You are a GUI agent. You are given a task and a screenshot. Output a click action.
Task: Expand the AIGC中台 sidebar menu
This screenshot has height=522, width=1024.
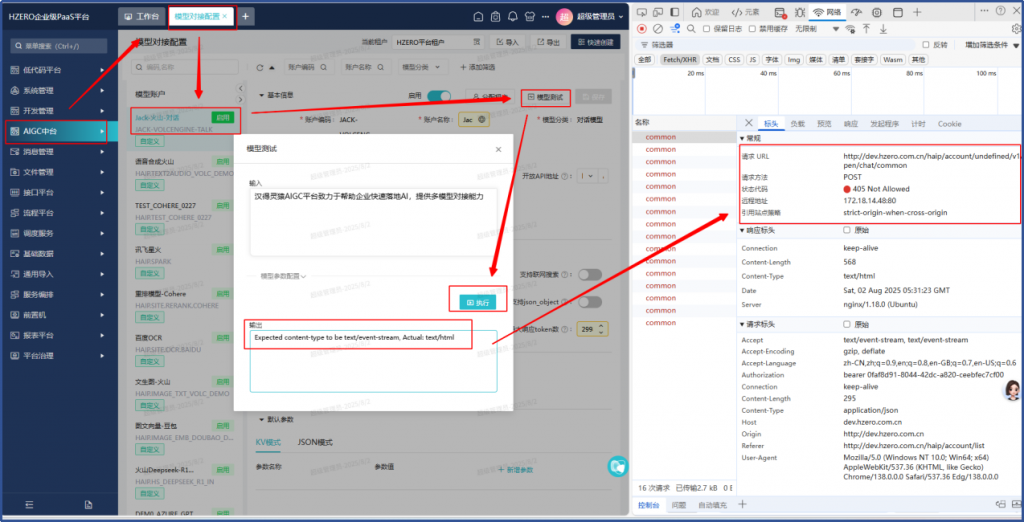tap(57, 131)
